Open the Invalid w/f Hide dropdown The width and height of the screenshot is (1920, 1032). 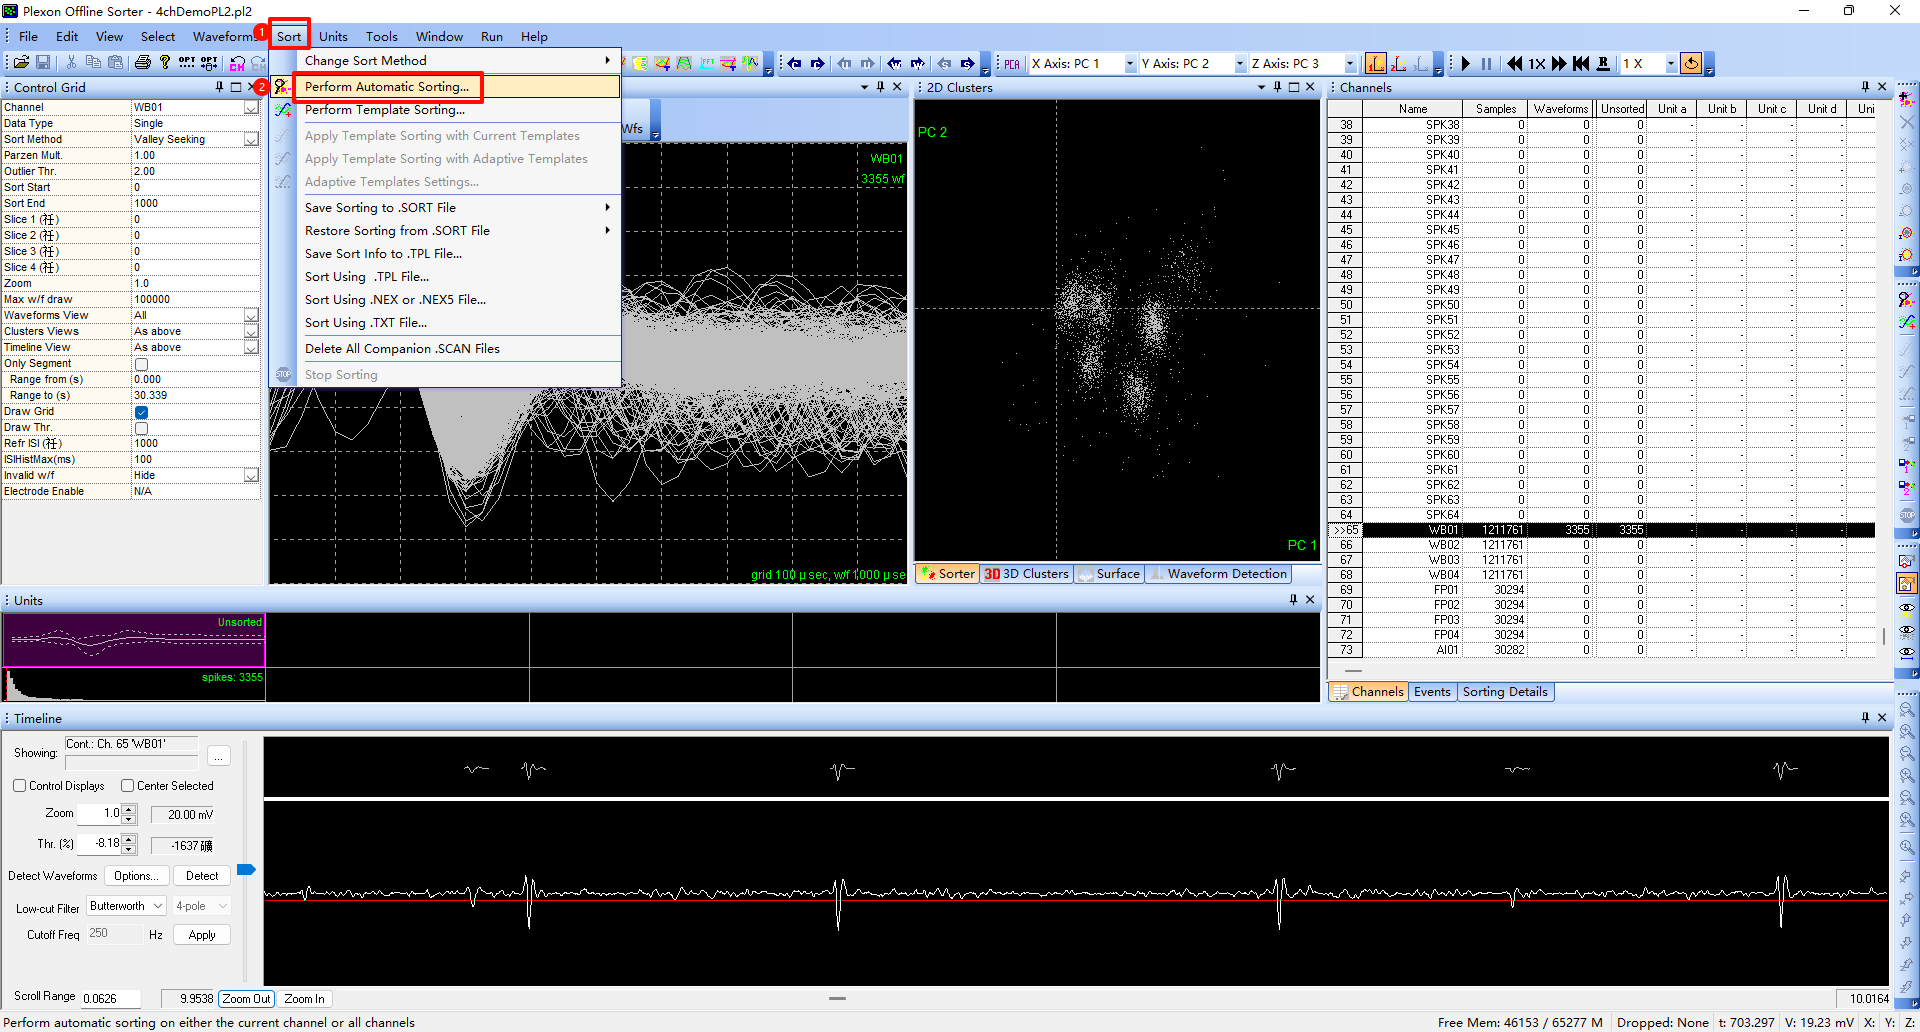(x=251, y=476)
